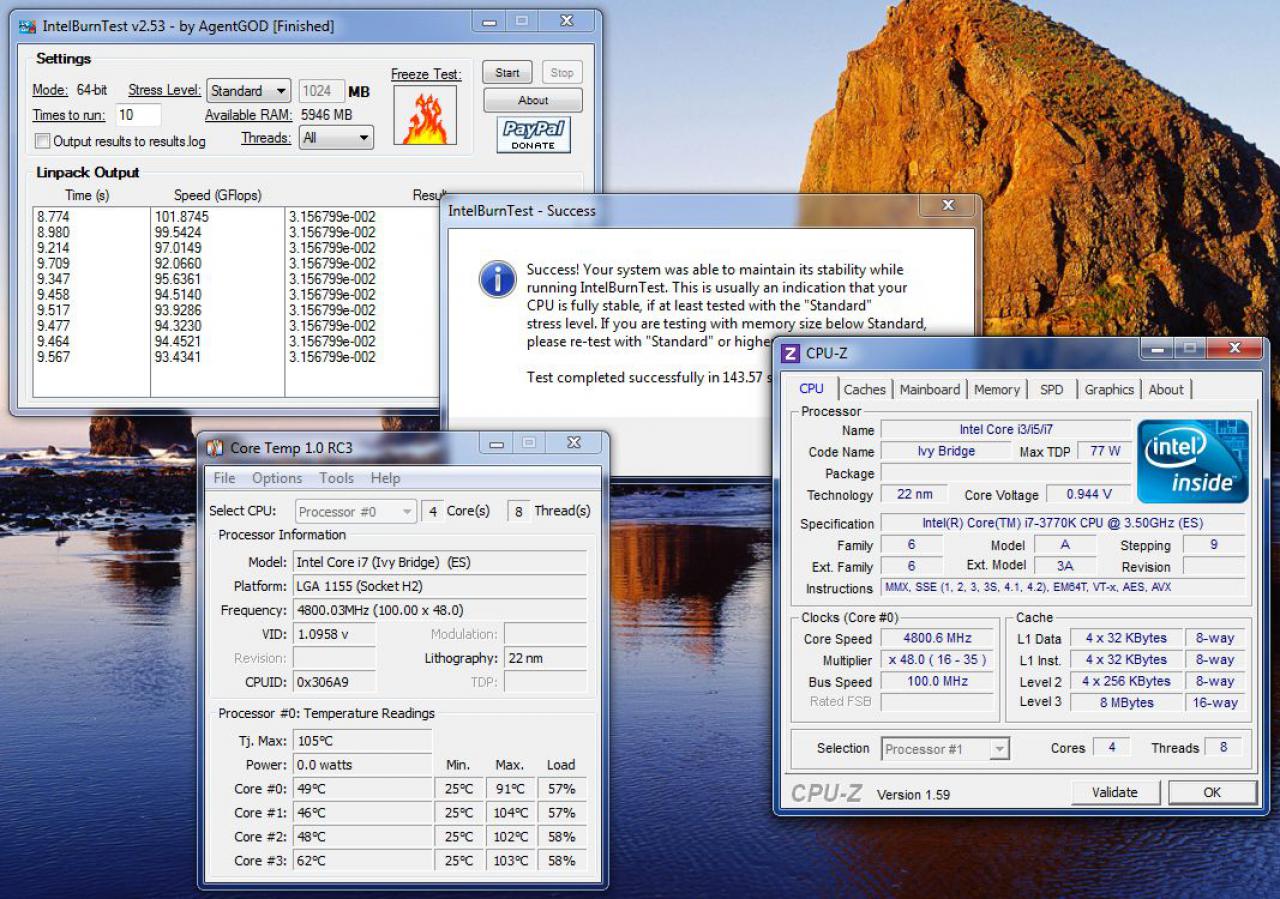Click the Core Voltage 0.944 V value

(x=1089, y=494)
